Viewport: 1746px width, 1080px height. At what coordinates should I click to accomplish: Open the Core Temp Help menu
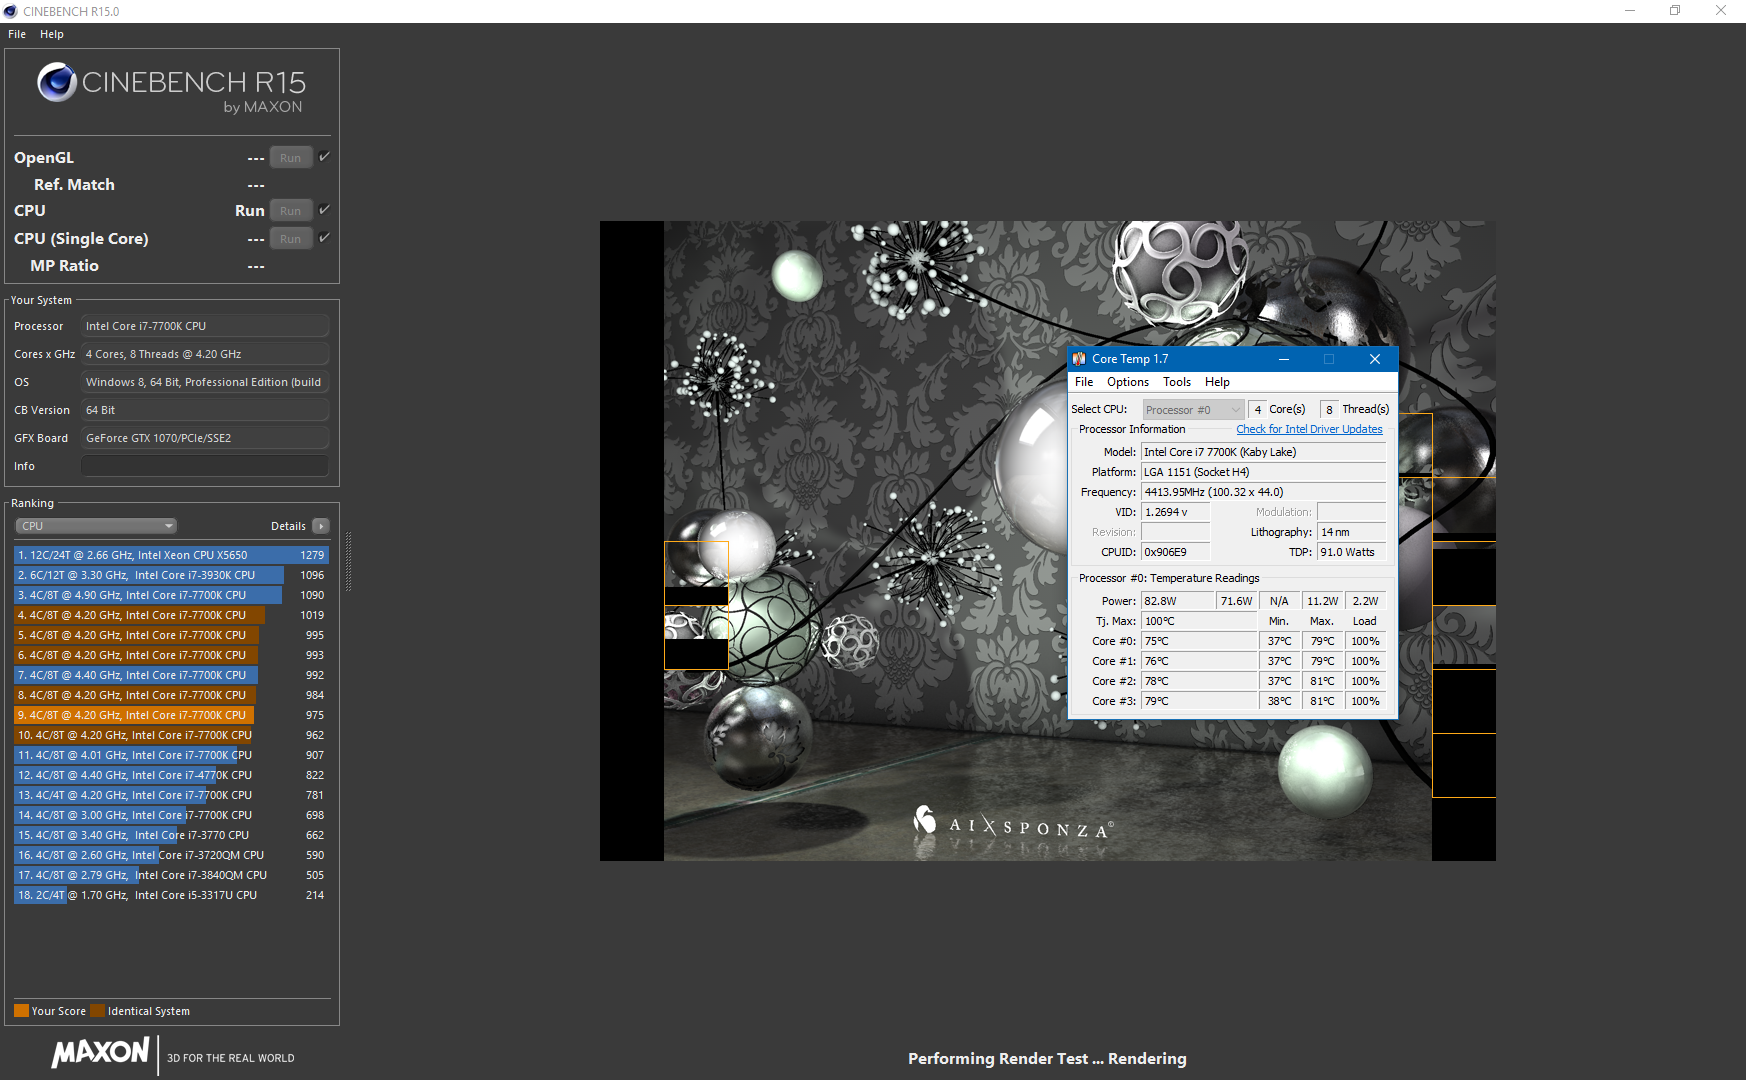pyautogui.click(x=1217, y=382)
